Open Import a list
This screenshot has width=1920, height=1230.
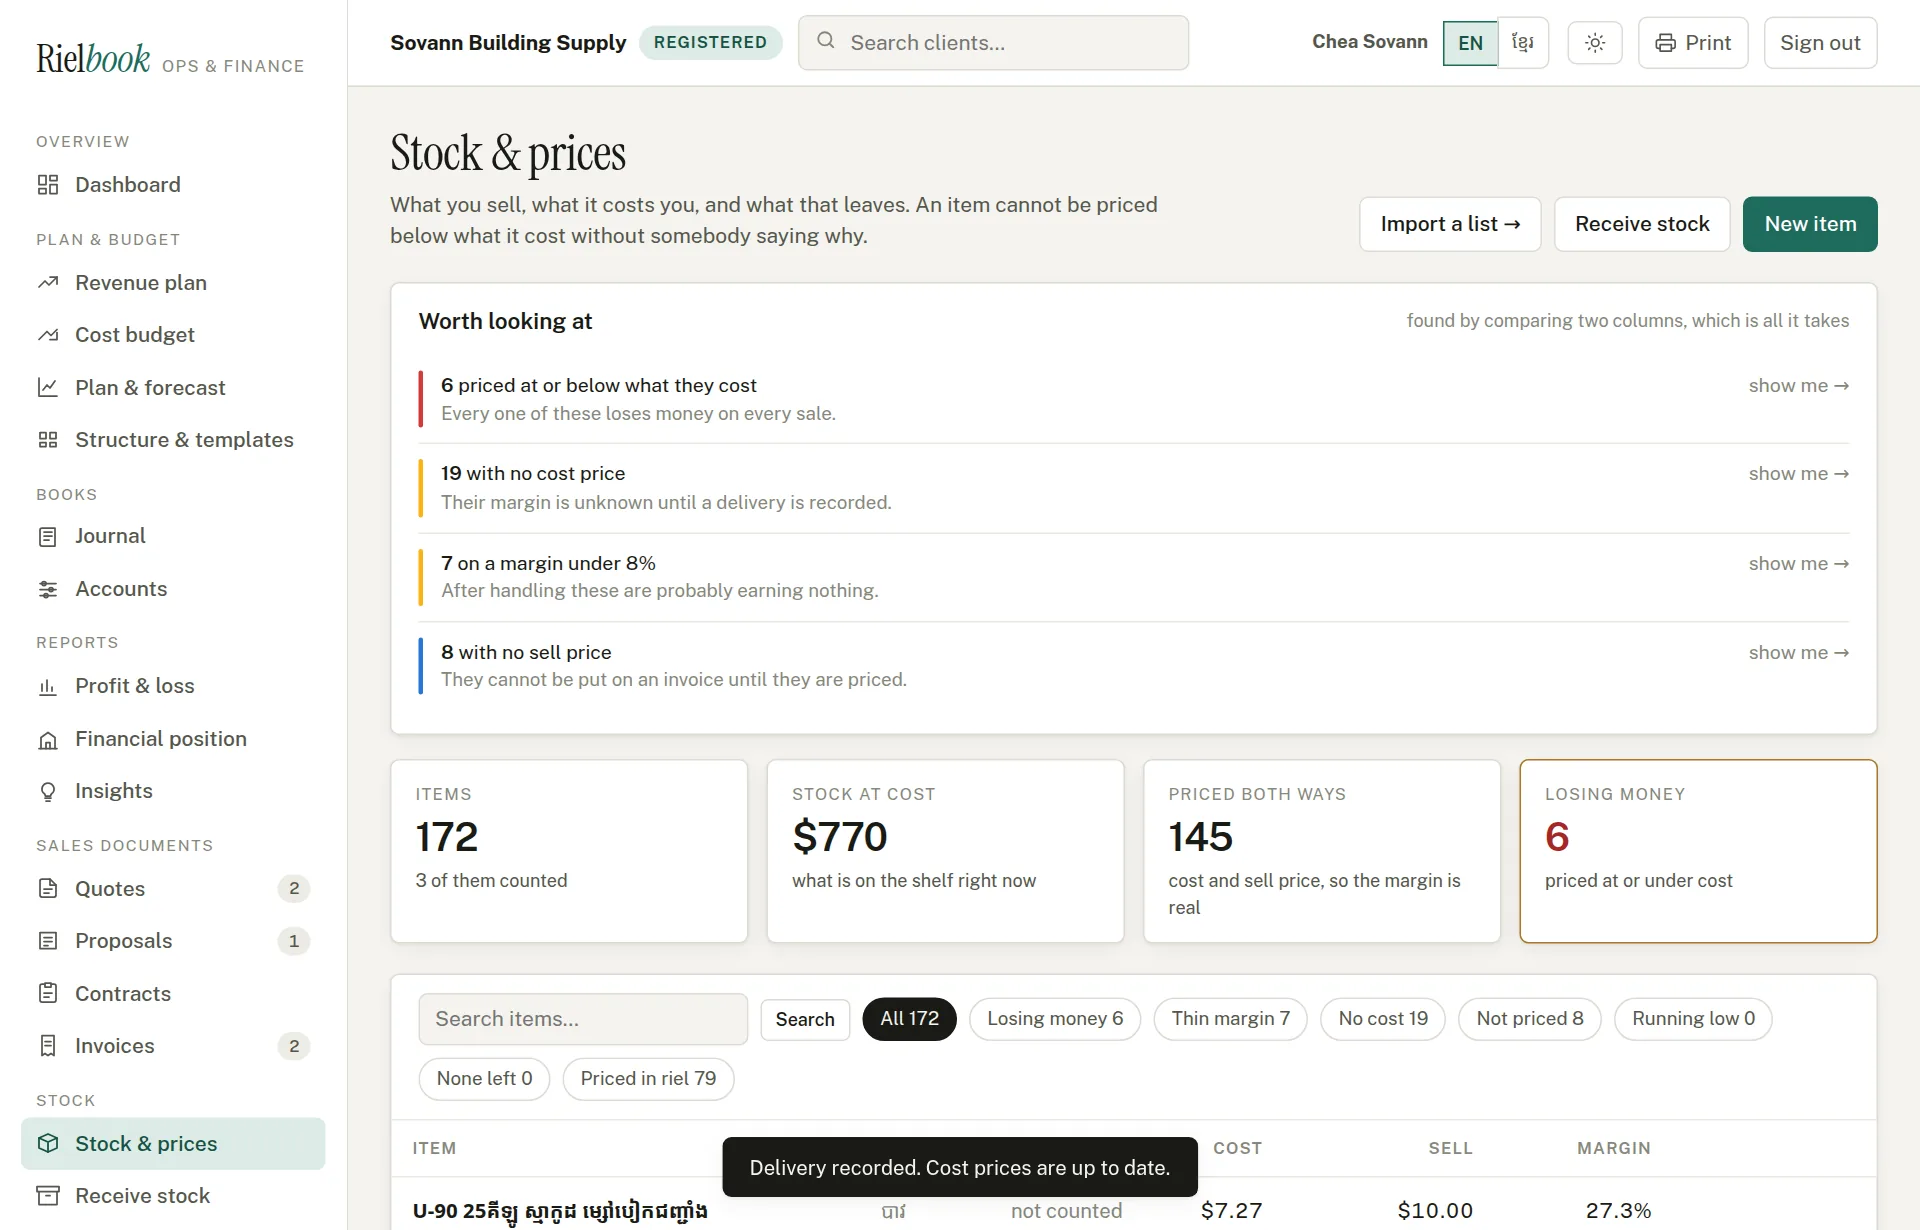click(x=1450, y=224)
